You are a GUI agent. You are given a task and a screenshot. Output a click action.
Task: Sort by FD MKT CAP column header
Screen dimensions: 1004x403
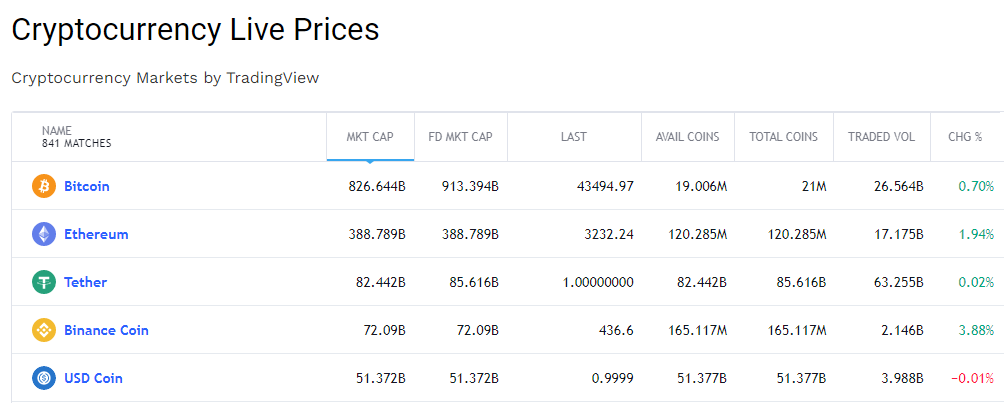coord(460,137)
